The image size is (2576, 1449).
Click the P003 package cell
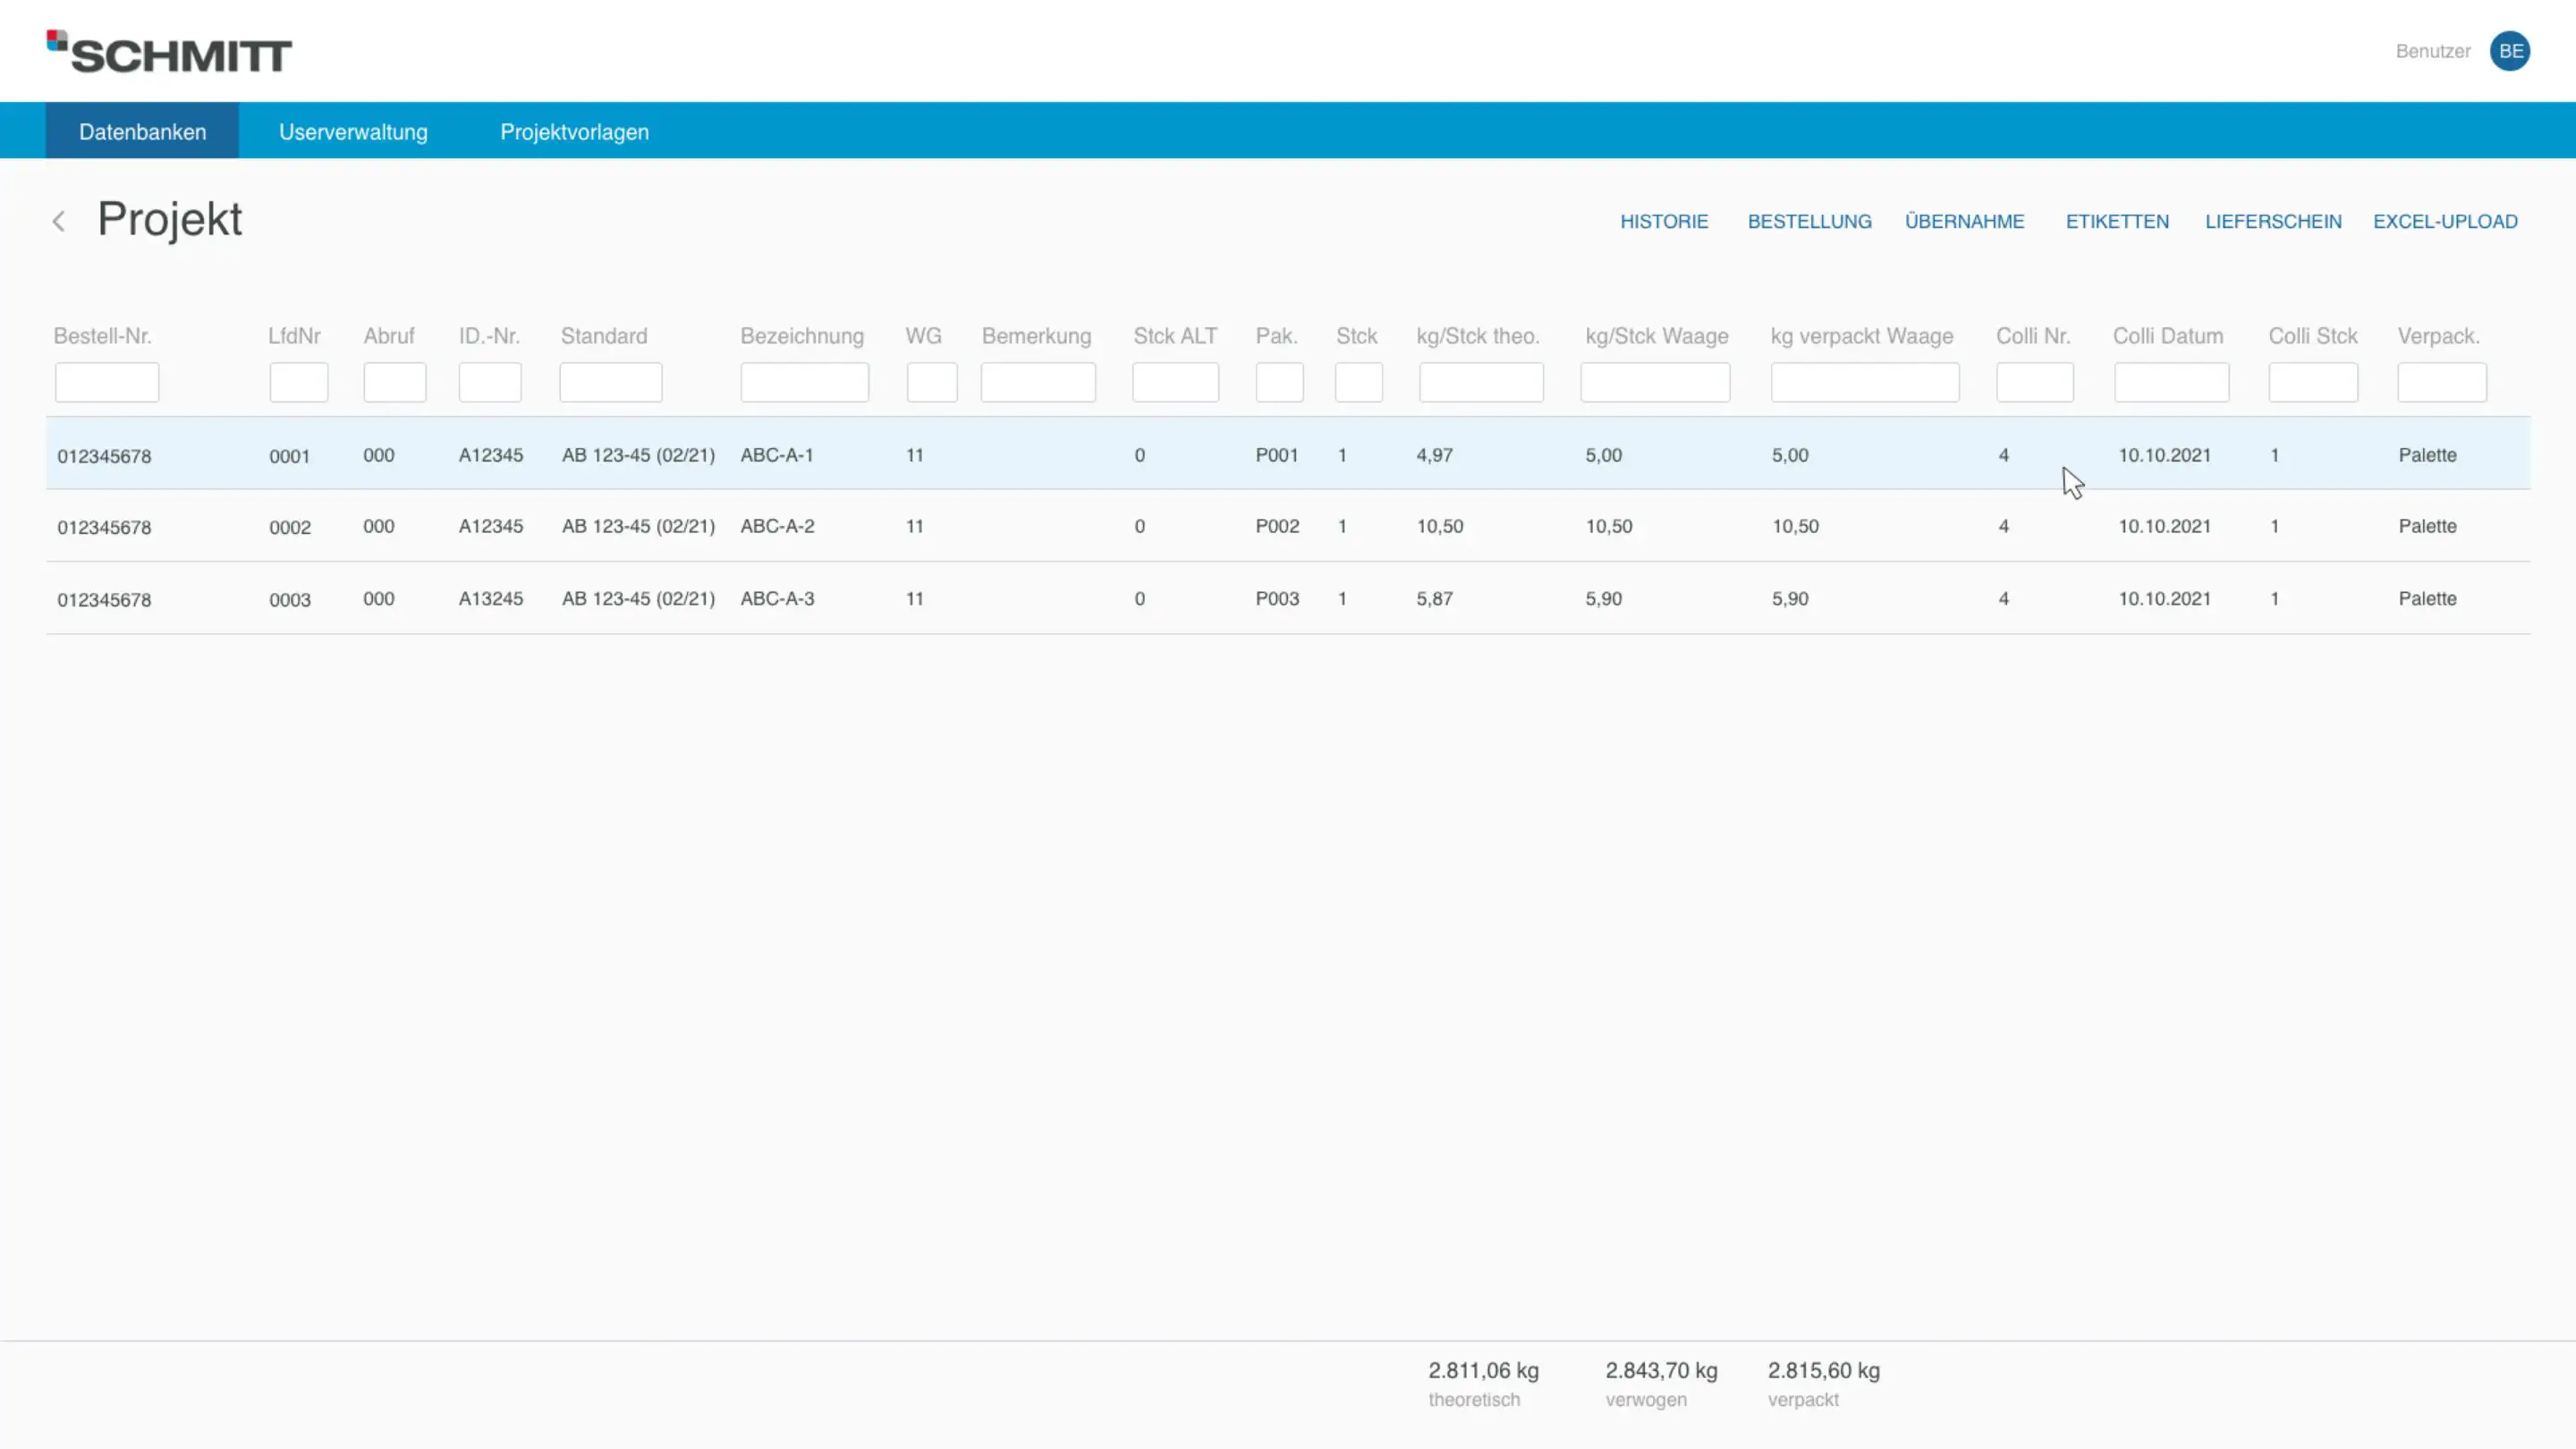tap(1278, 598)
